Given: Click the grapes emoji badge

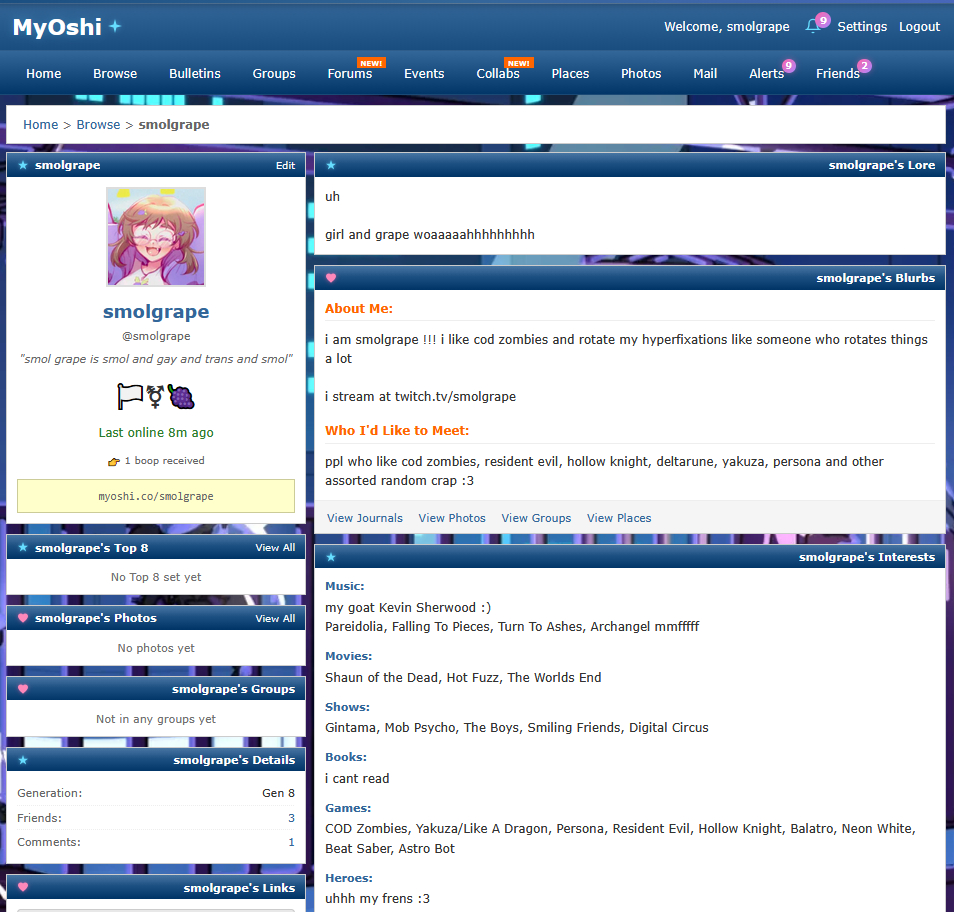Looking at the screenshot, I should (x=182, y=397).
